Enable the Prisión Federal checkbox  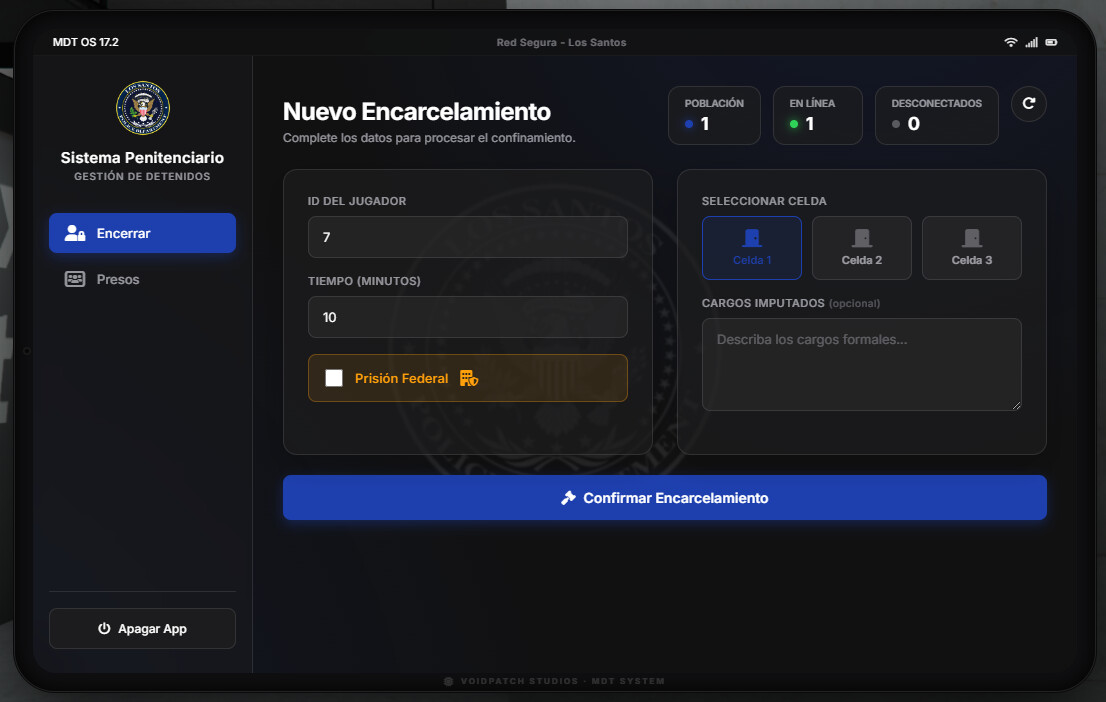pos(334,378)
